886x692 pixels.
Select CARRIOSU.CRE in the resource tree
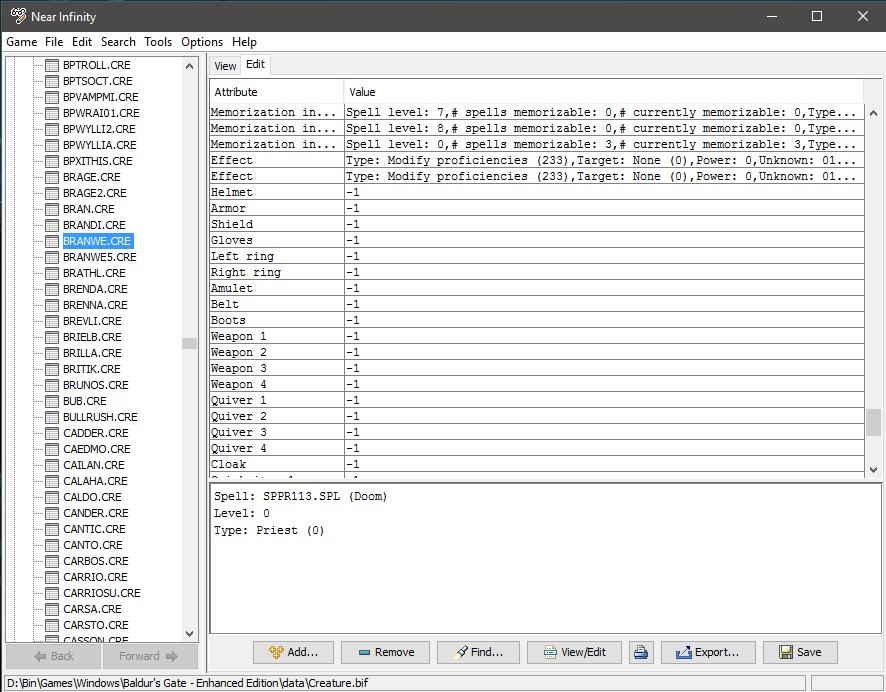(x=102, y=593)
